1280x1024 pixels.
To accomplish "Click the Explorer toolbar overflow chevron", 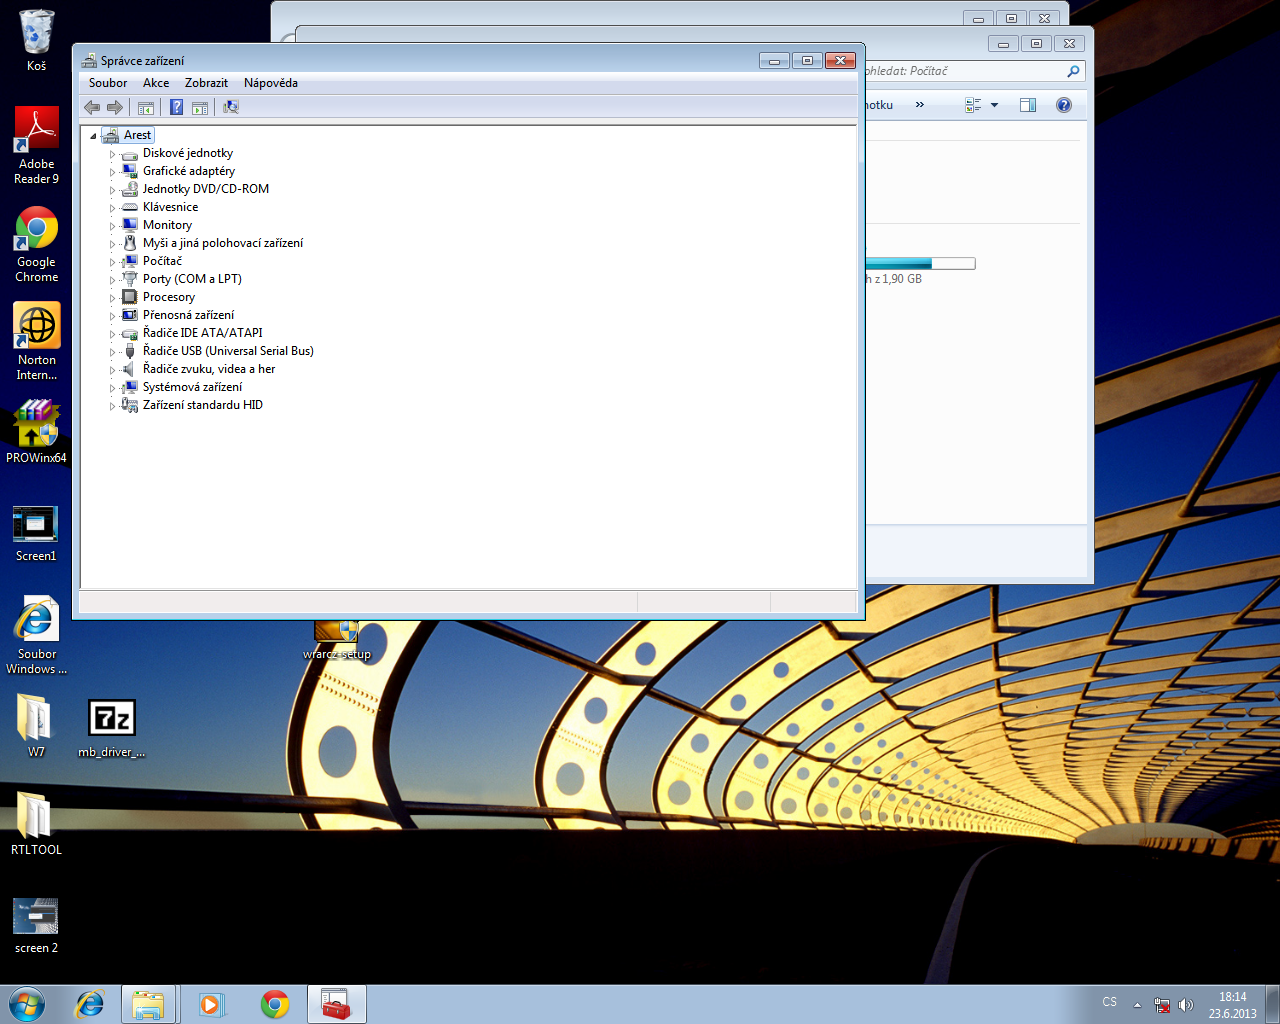I will (920, 105).
